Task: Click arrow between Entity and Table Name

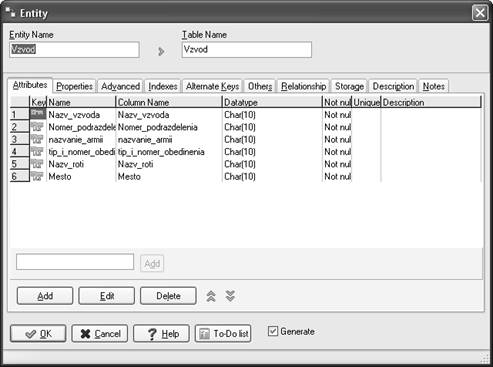Action: click(x=161, y=51)
